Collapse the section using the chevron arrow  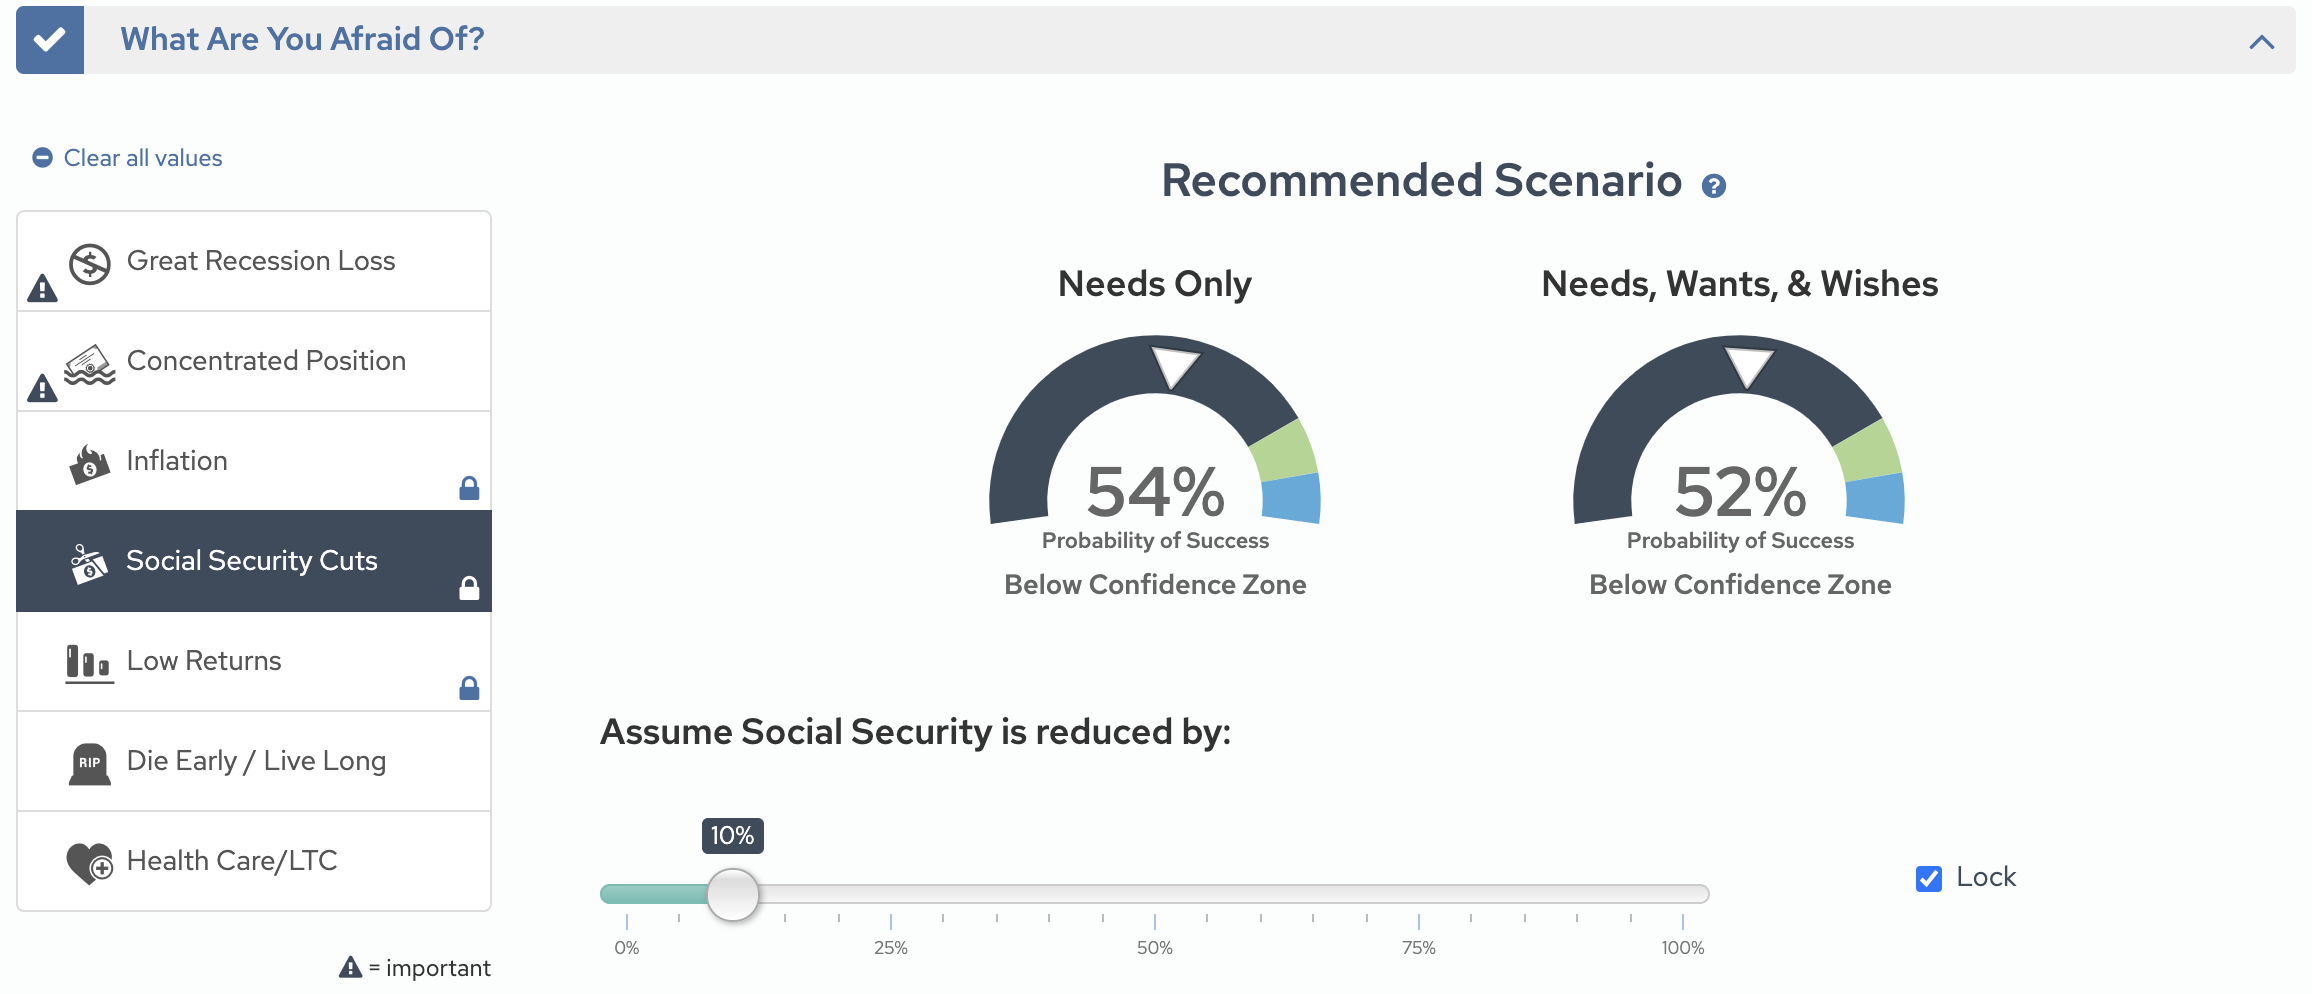pos(2261,42)
